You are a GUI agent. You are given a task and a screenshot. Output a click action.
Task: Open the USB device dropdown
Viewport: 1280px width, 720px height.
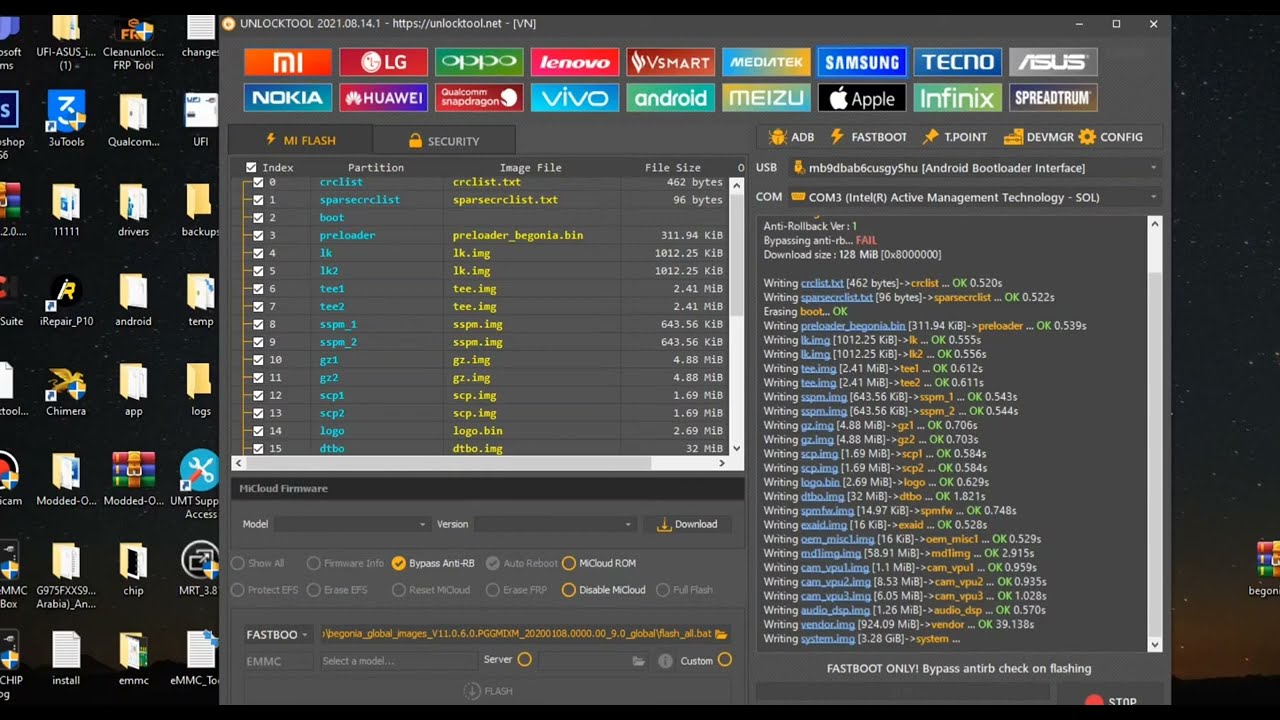pos(974,168)
